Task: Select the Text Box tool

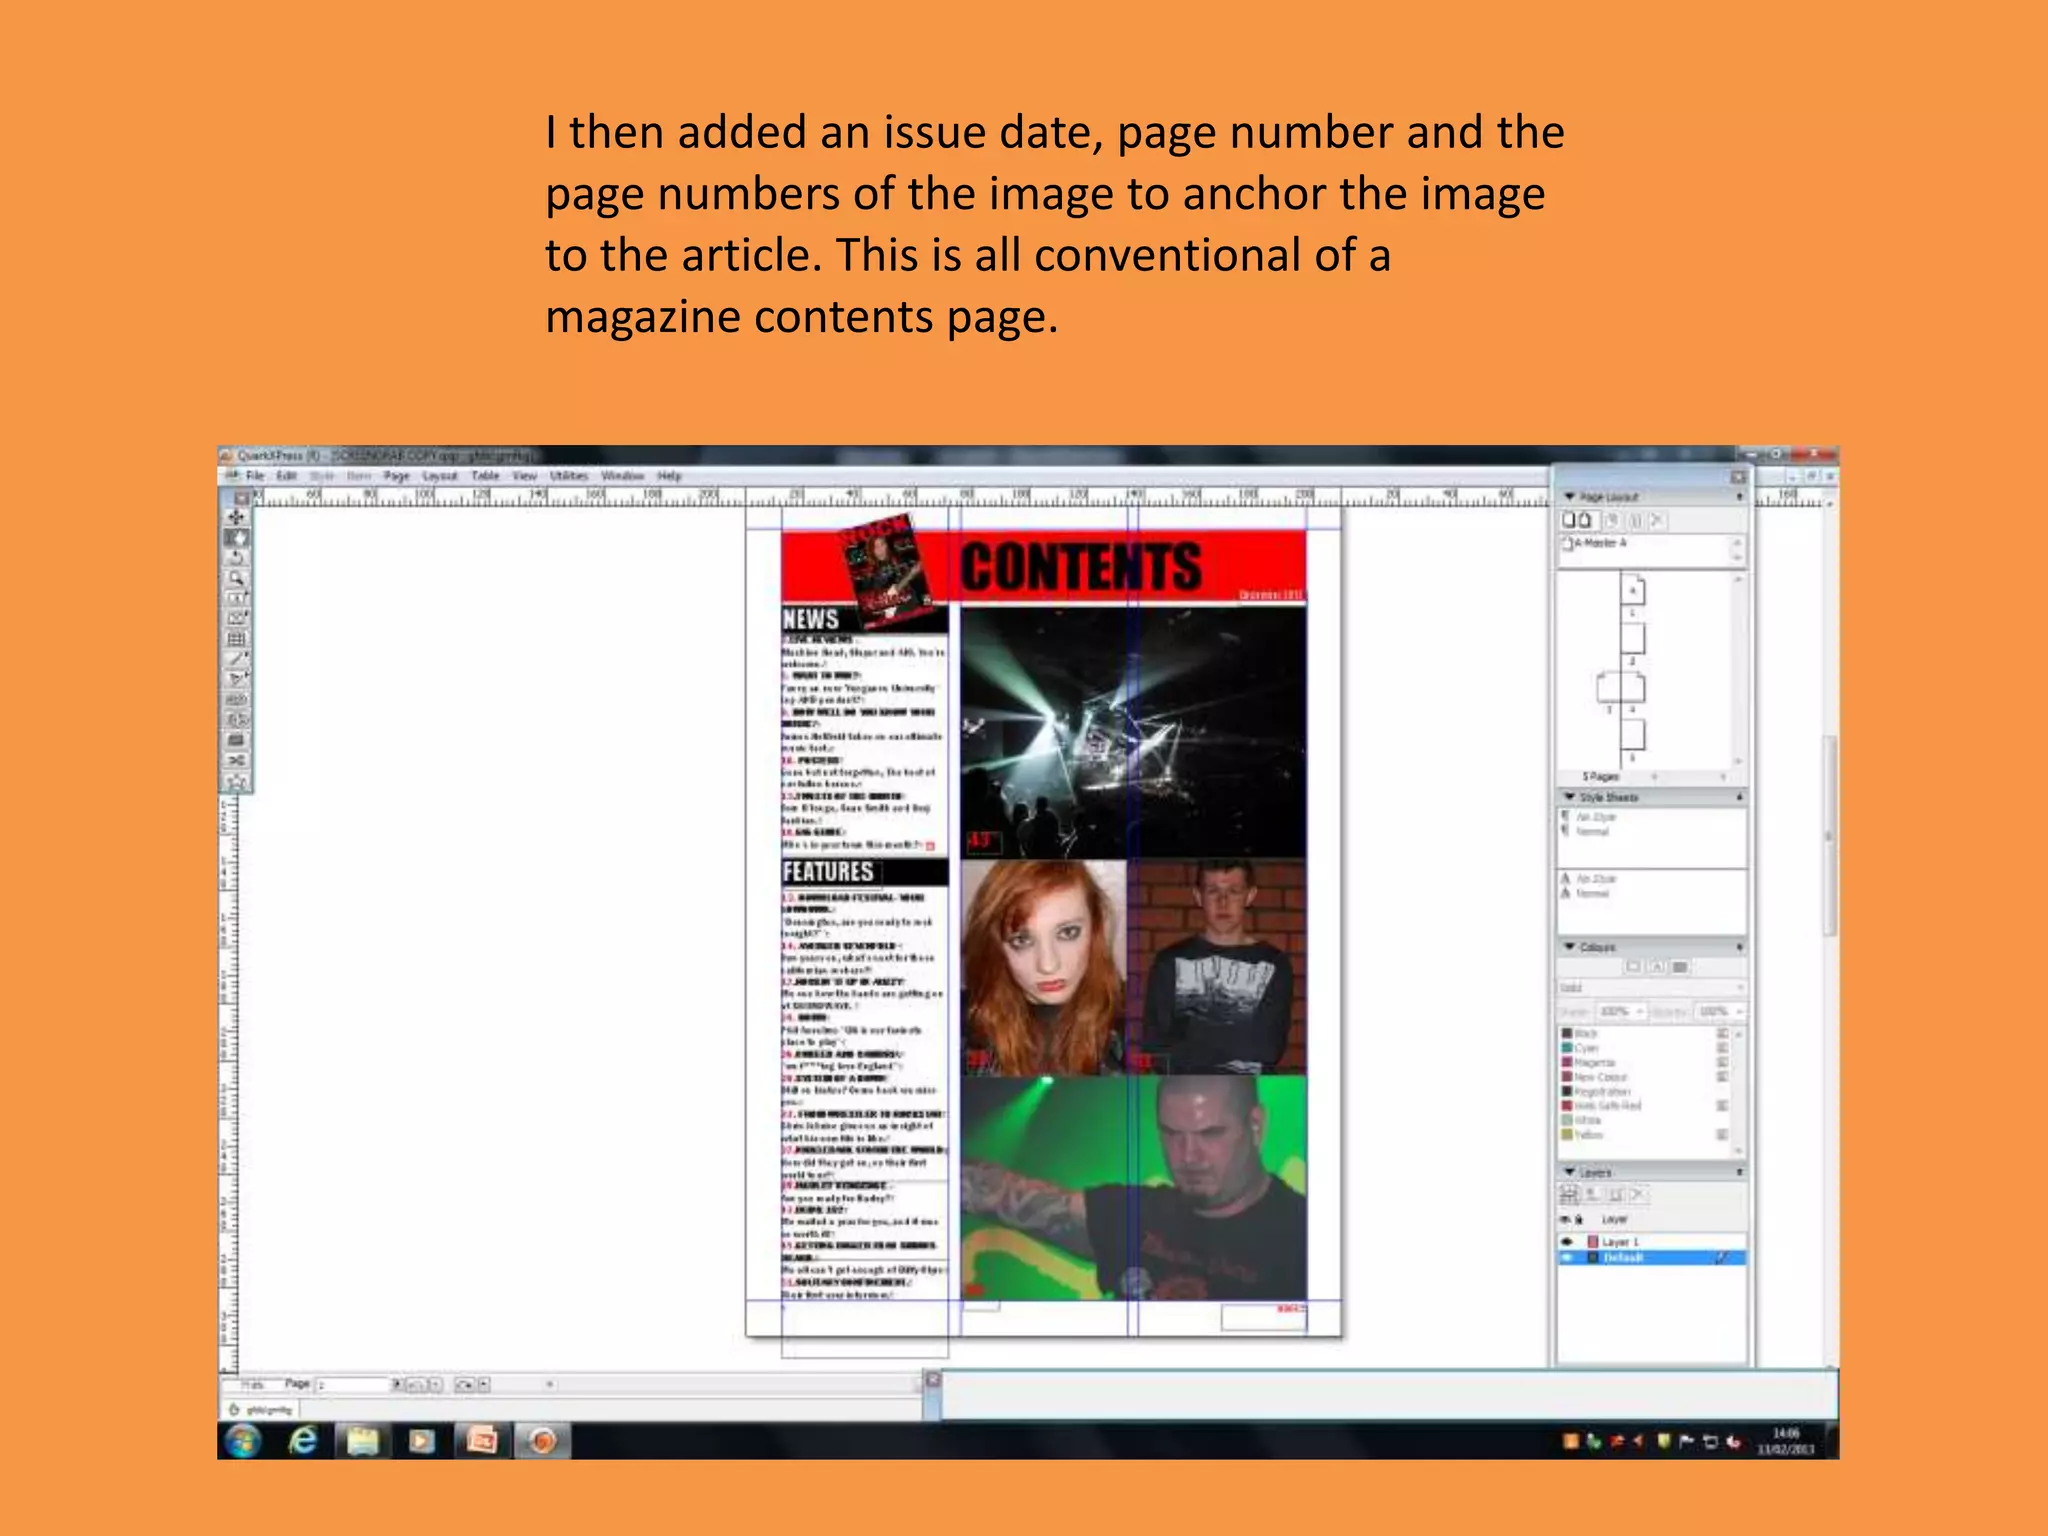Action: (x=237, y=598)
